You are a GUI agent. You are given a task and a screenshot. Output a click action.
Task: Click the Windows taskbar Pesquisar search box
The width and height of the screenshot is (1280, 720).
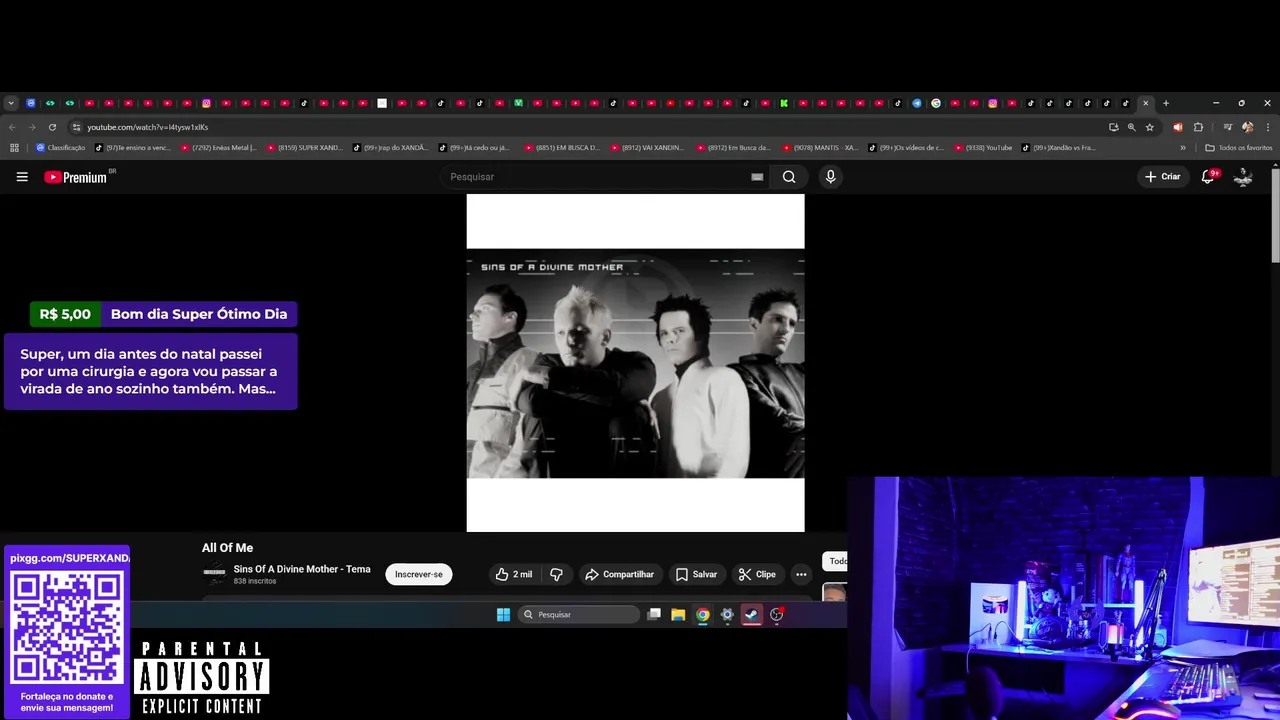[x=578, y=614]
